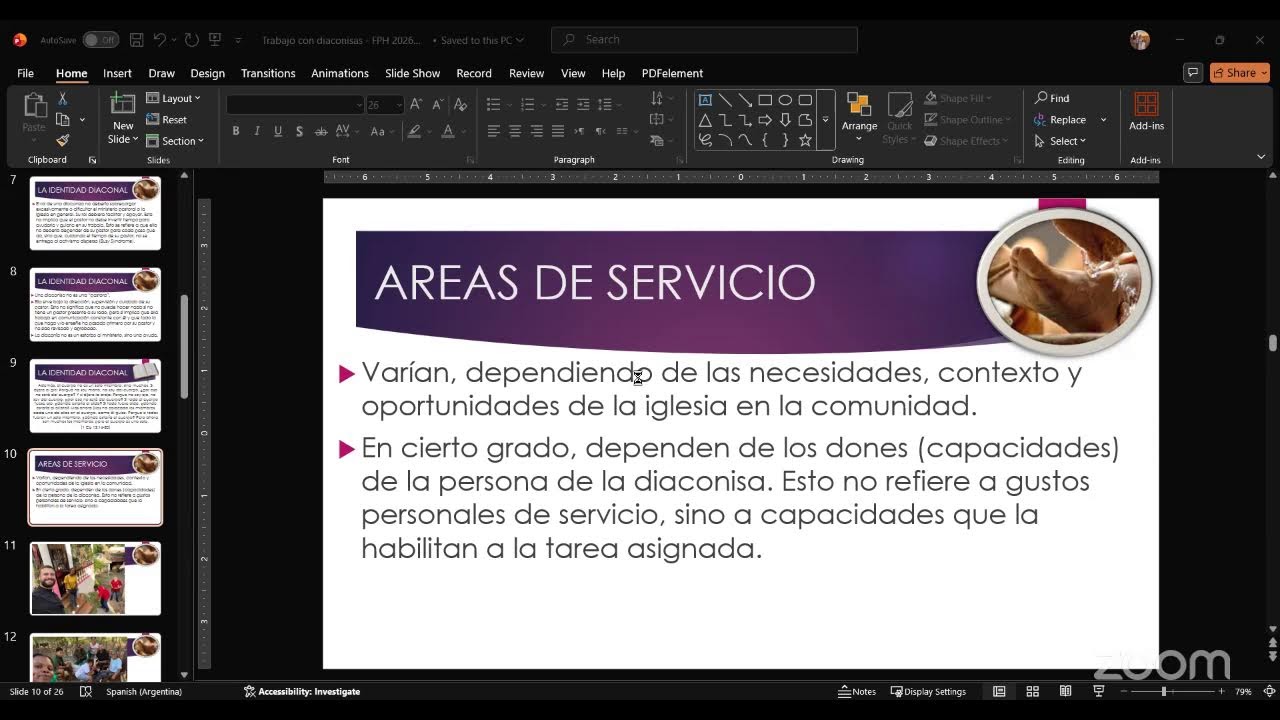Open the Comments pane icon

[1192, 73]
